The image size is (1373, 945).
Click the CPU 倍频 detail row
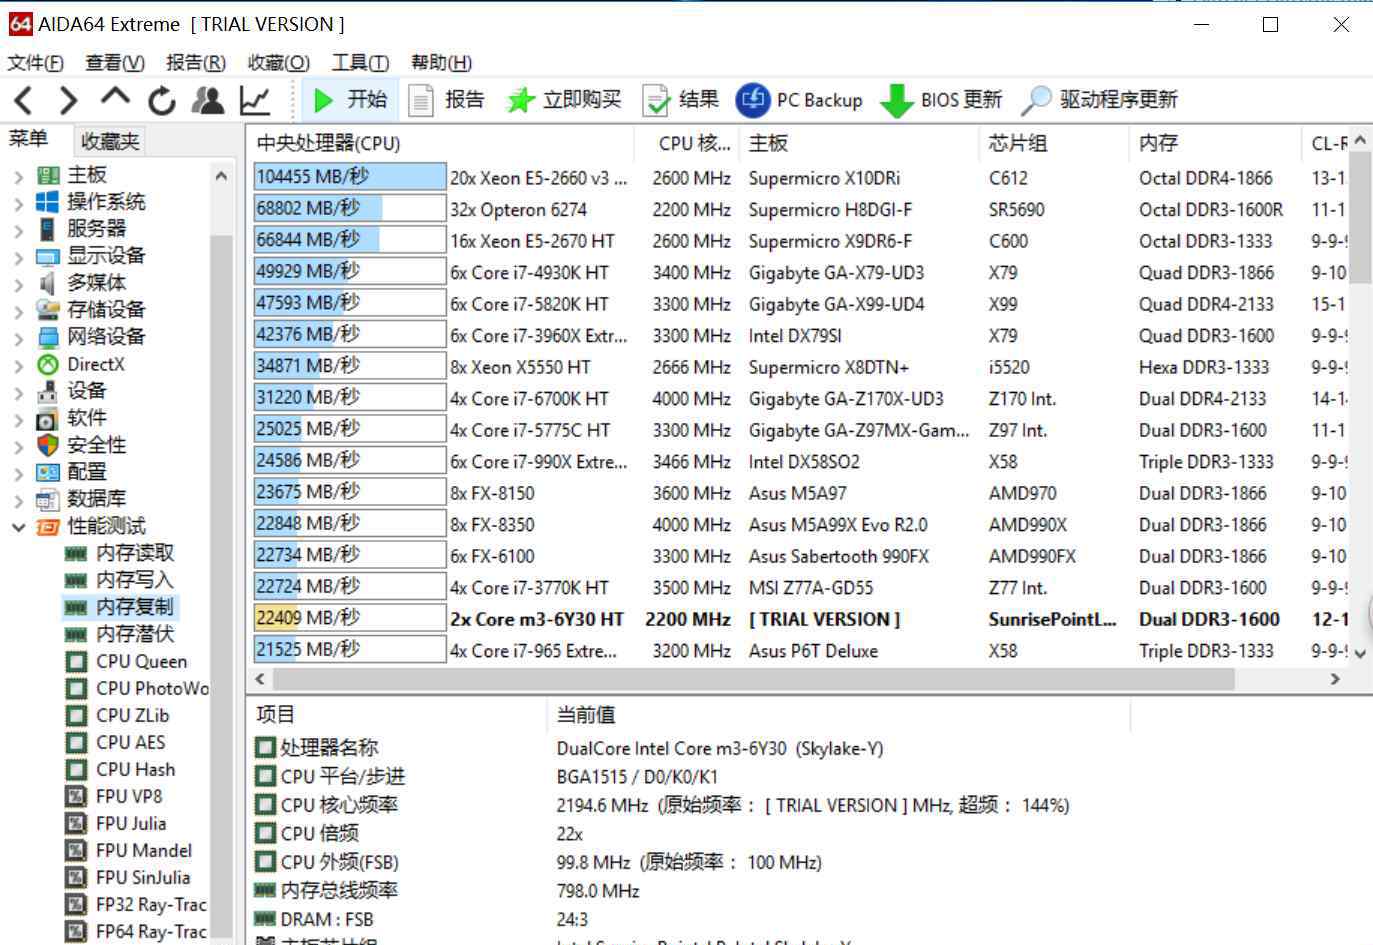688,833
